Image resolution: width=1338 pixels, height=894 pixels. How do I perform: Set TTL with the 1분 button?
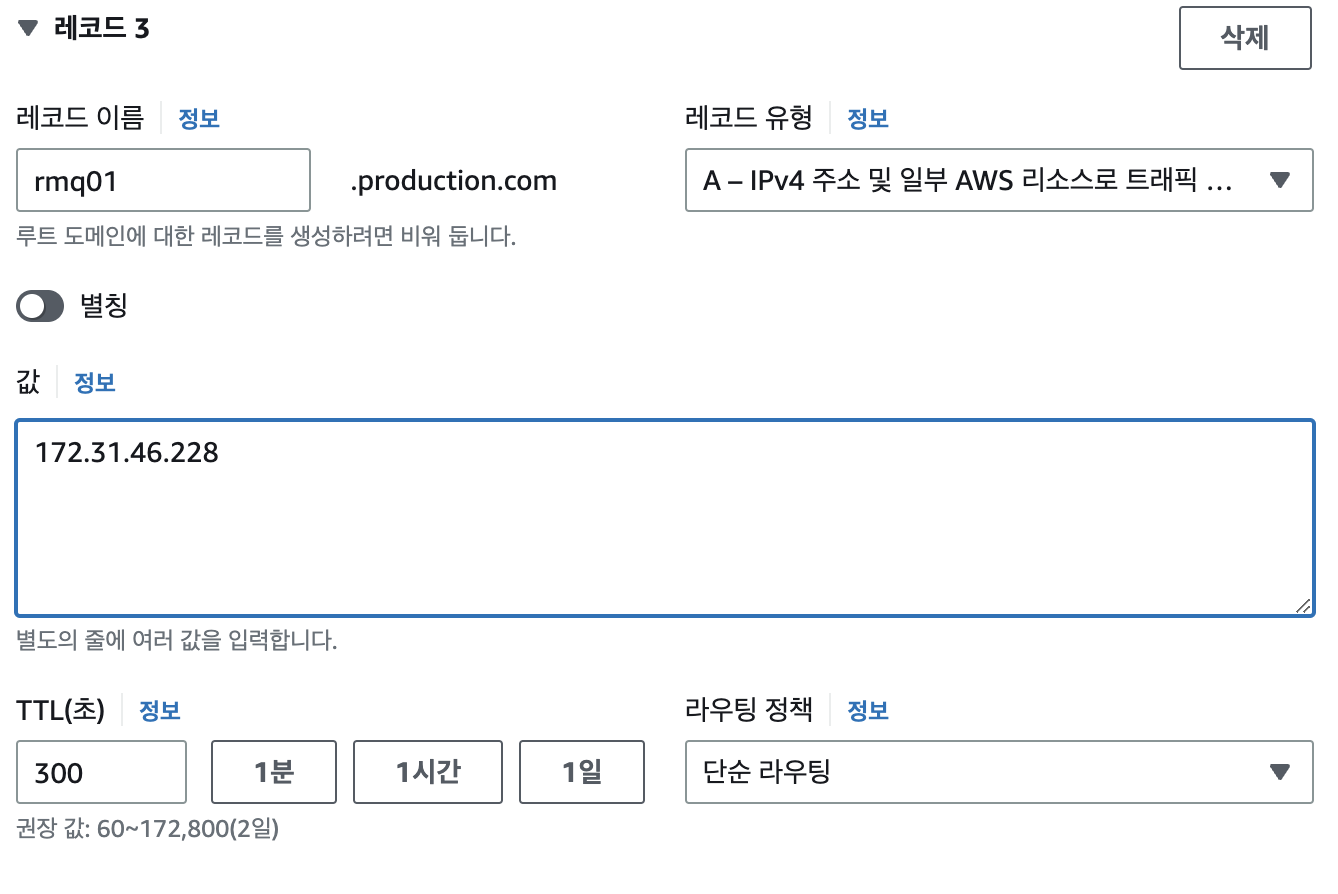(x=273, y=772)
